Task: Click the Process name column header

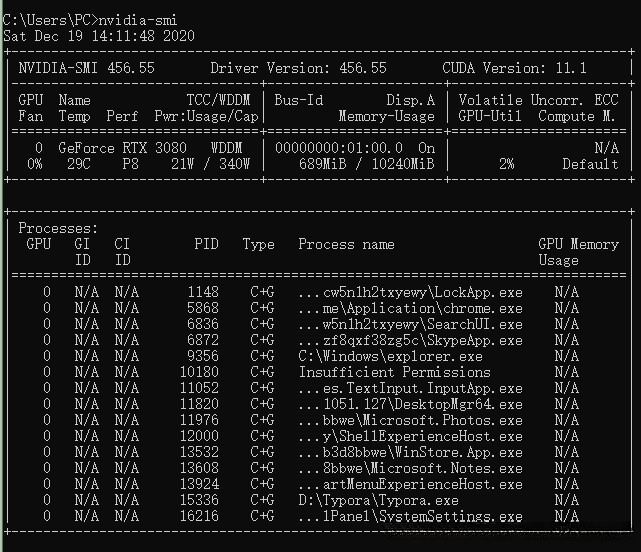Action: [x=346, y=244]
